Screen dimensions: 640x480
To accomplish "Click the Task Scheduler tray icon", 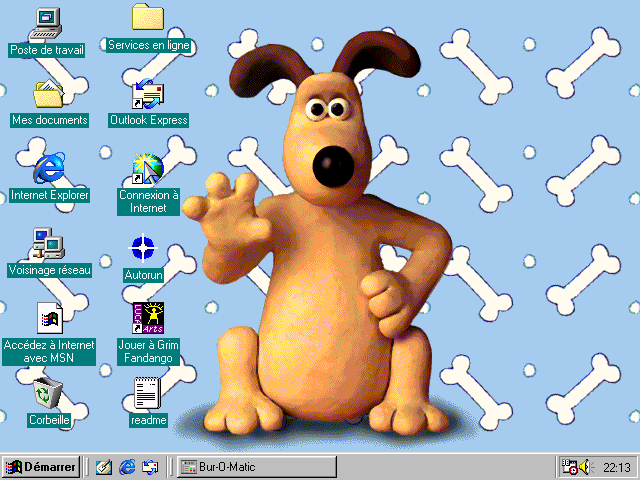I will pos(569,467).
